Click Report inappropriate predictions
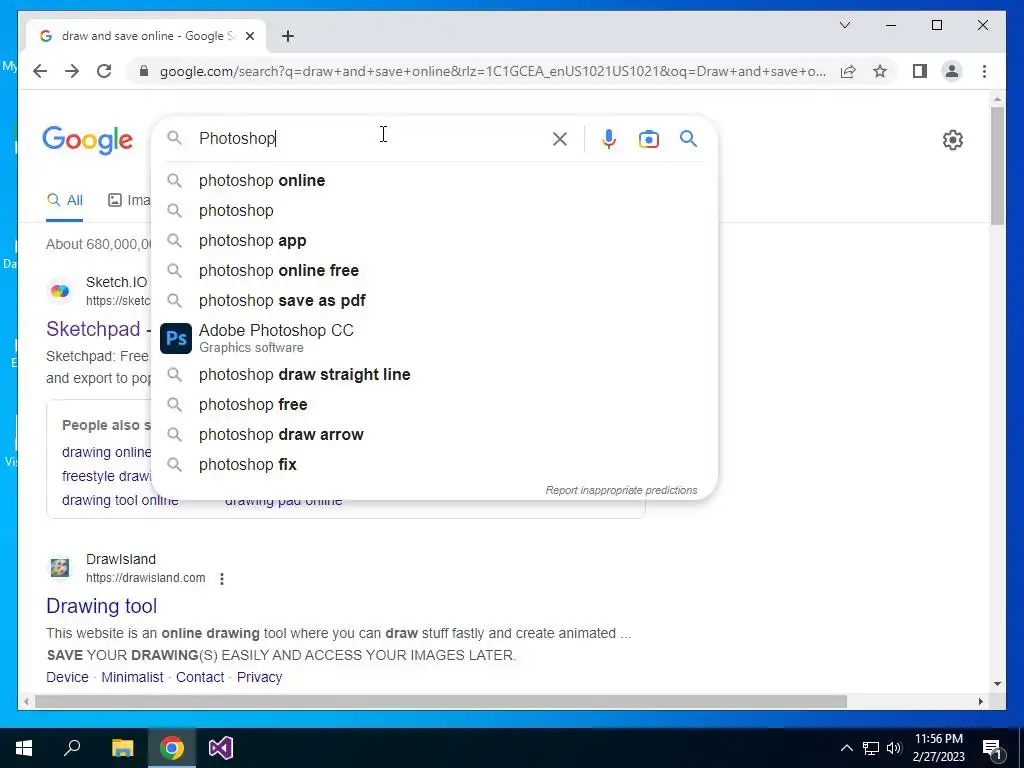The height and width of the screenshot is (768, 1024). click(x=621, y=490)
